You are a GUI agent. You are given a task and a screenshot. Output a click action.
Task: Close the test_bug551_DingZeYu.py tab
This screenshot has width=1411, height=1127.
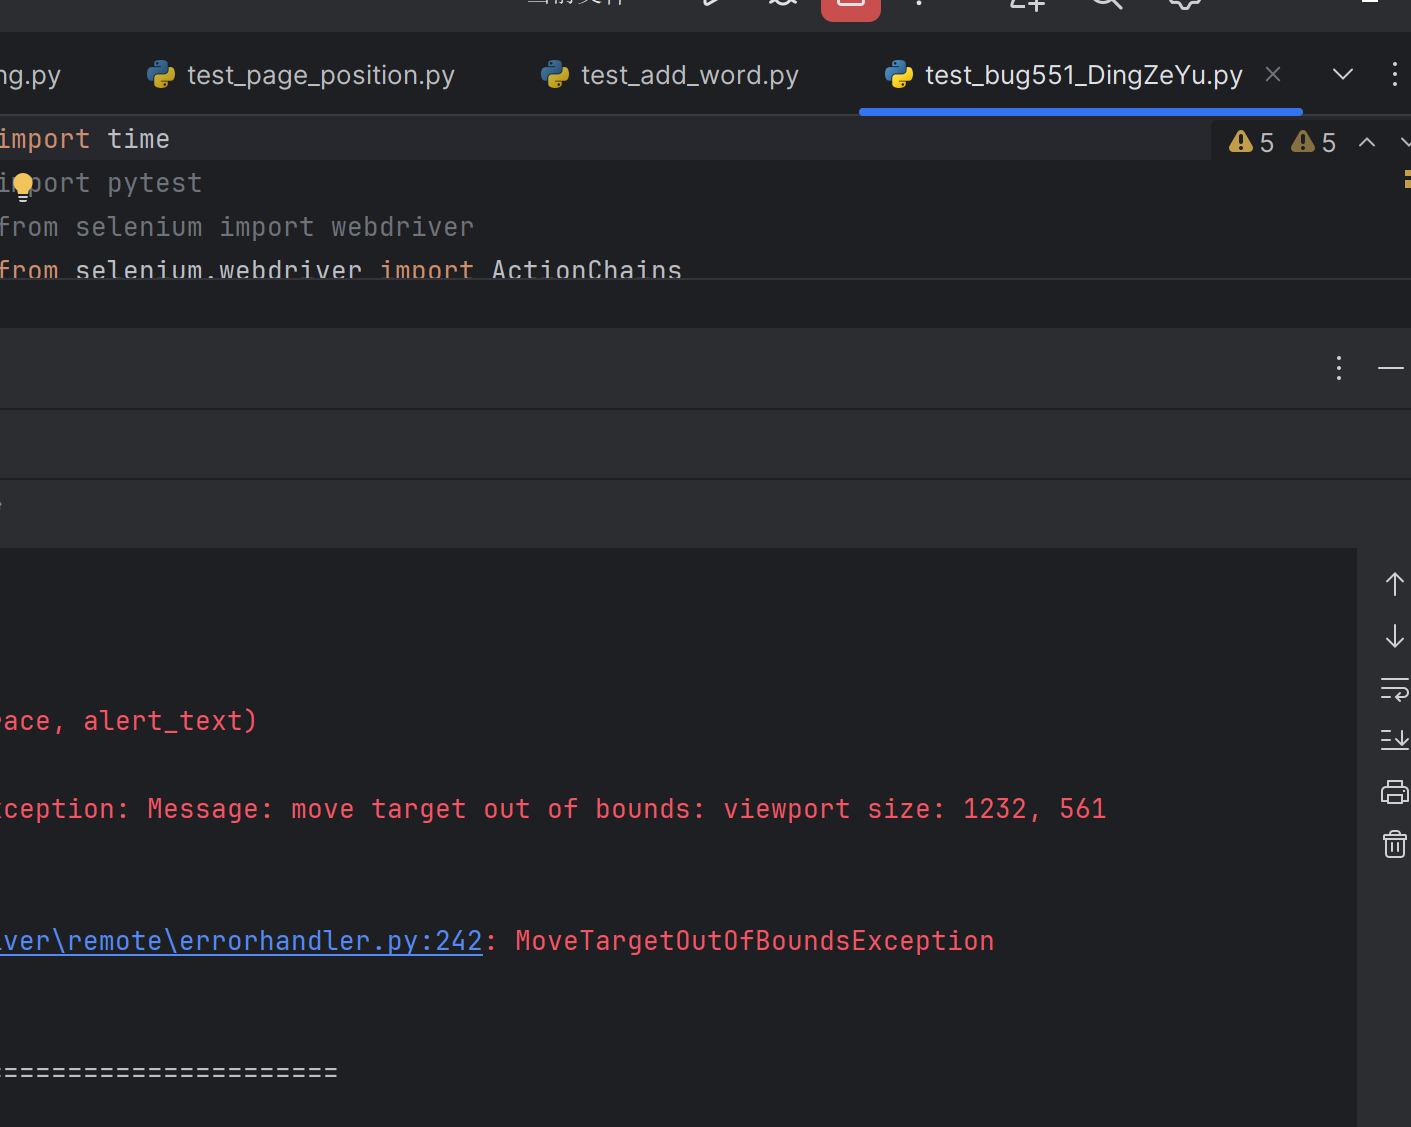point(1273,75)
